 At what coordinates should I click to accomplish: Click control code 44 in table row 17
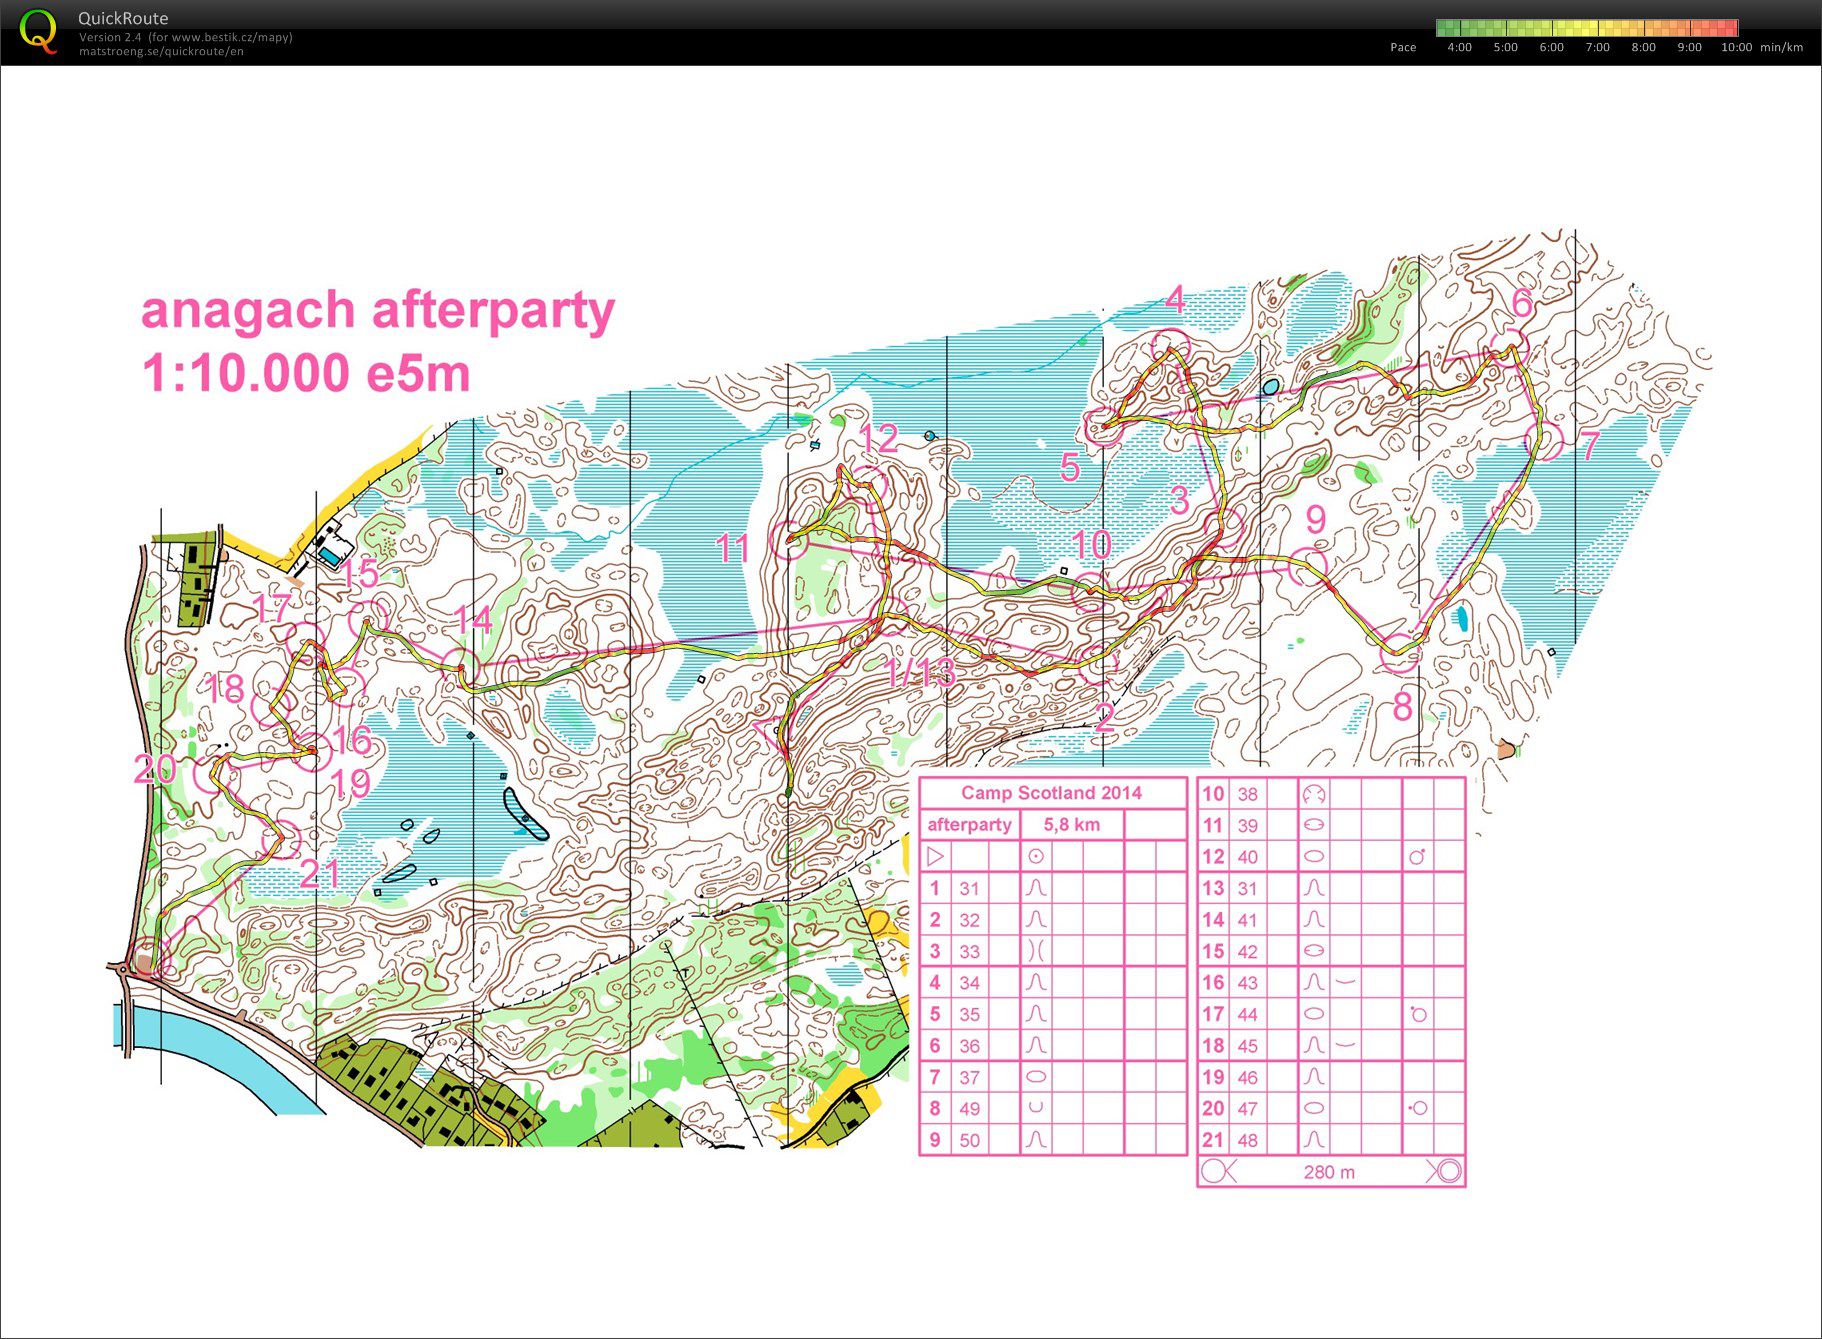click(1247, 1014)
